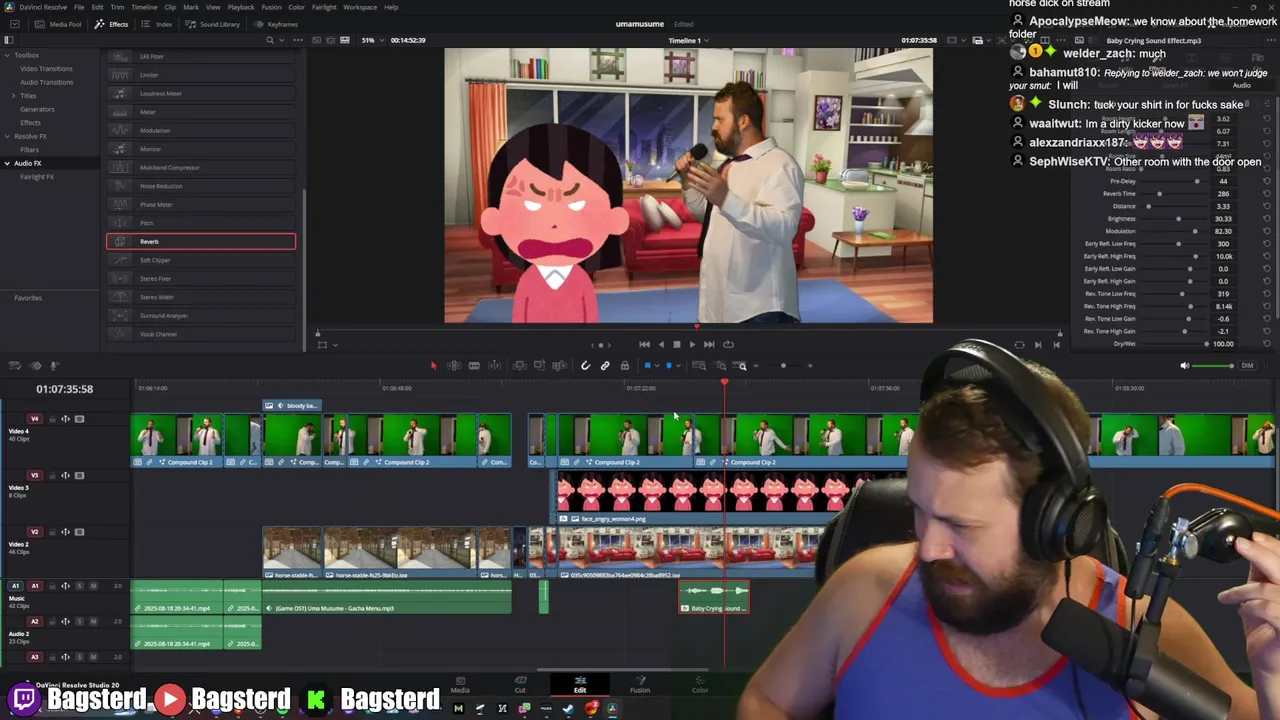
Task: Click the timeline zoom slider
Action: tap(782, 366)
